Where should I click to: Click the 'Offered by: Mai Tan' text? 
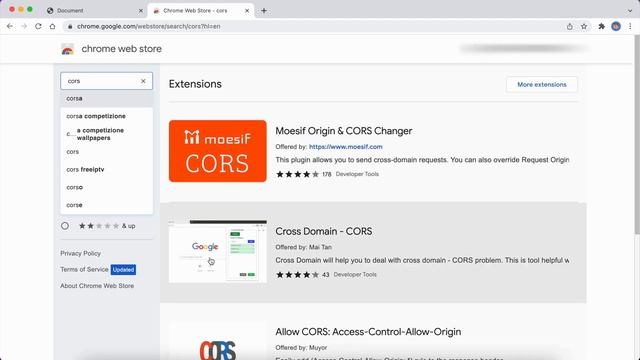coord(304,247)
